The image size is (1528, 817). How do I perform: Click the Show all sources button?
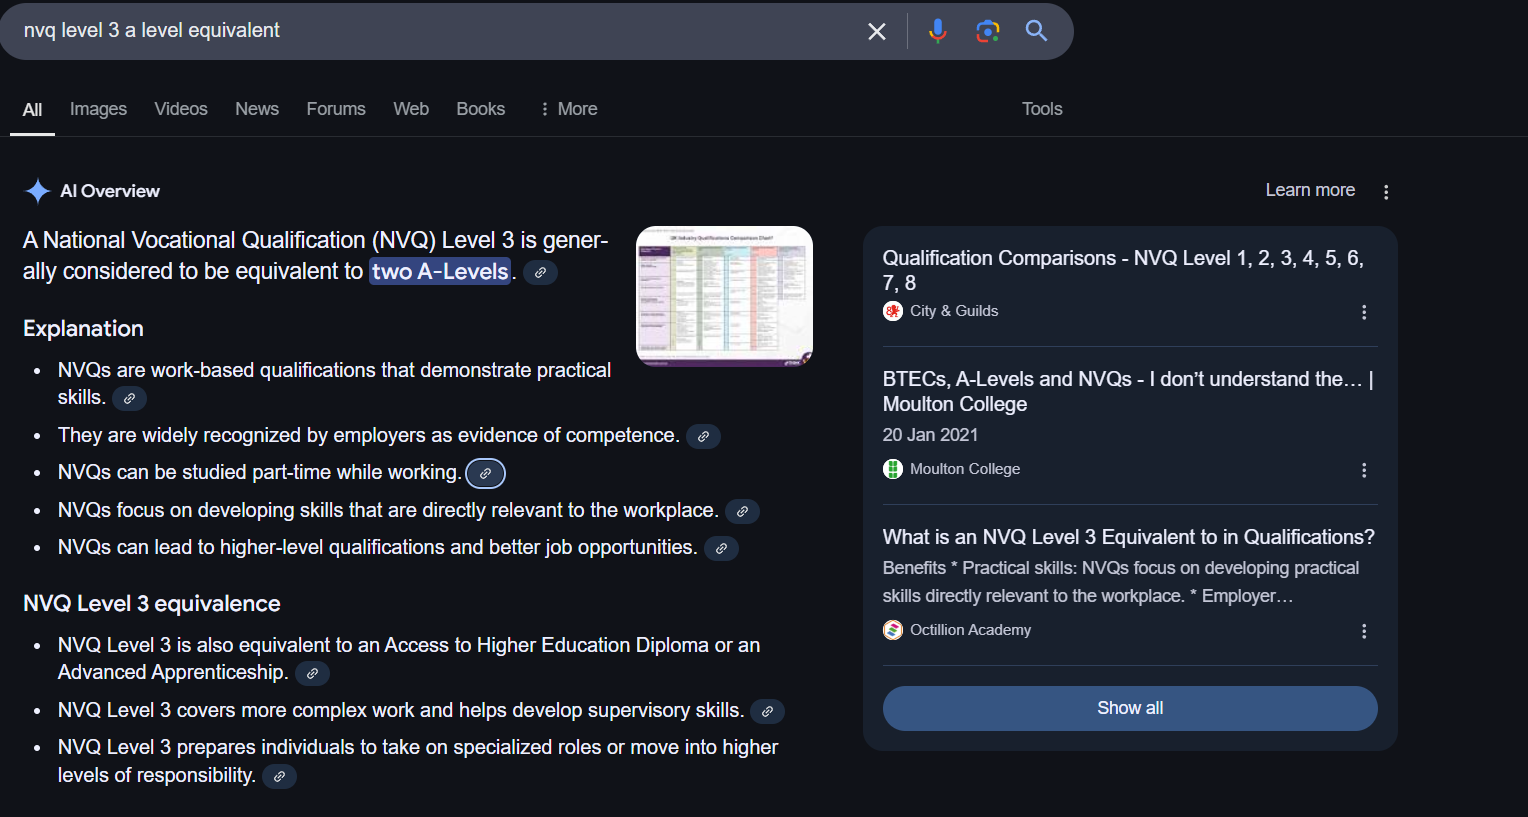(1130, 708)
